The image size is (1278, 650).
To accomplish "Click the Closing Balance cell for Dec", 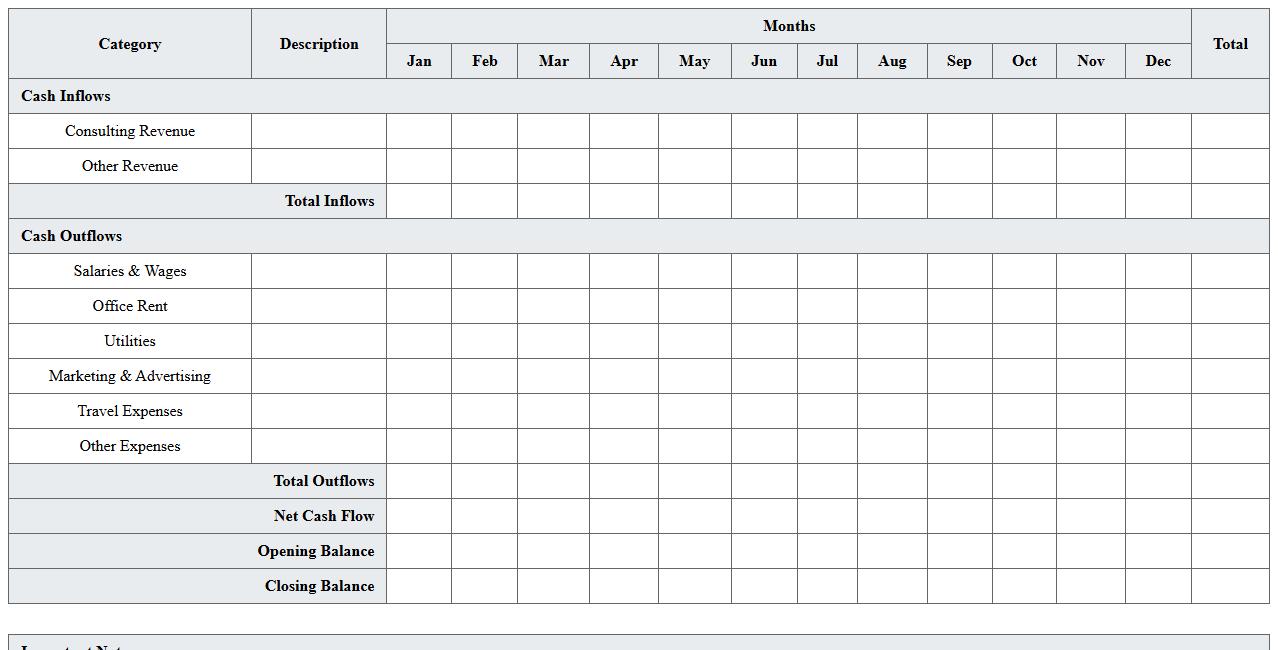I will coord(1158,586).
